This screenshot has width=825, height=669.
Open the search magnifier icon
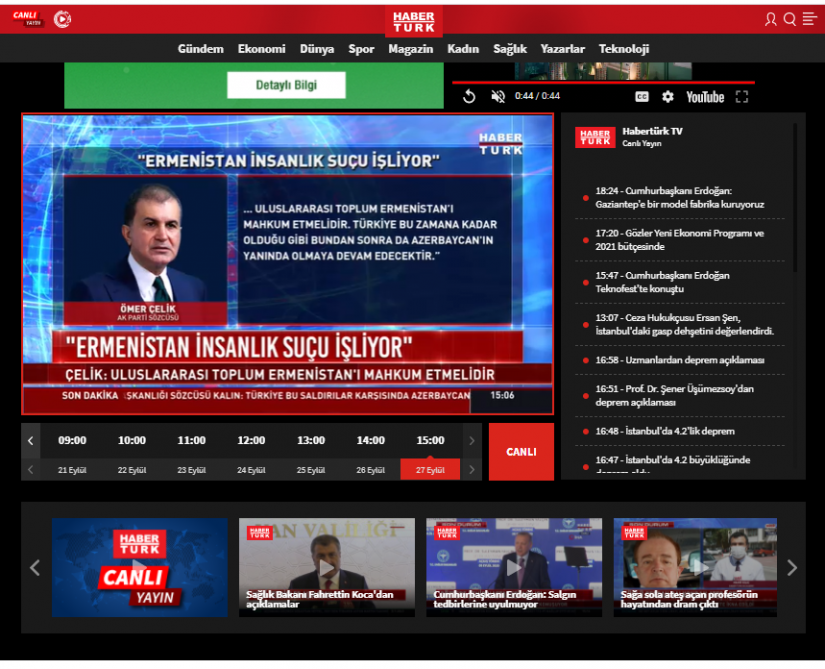pos(789,19)
